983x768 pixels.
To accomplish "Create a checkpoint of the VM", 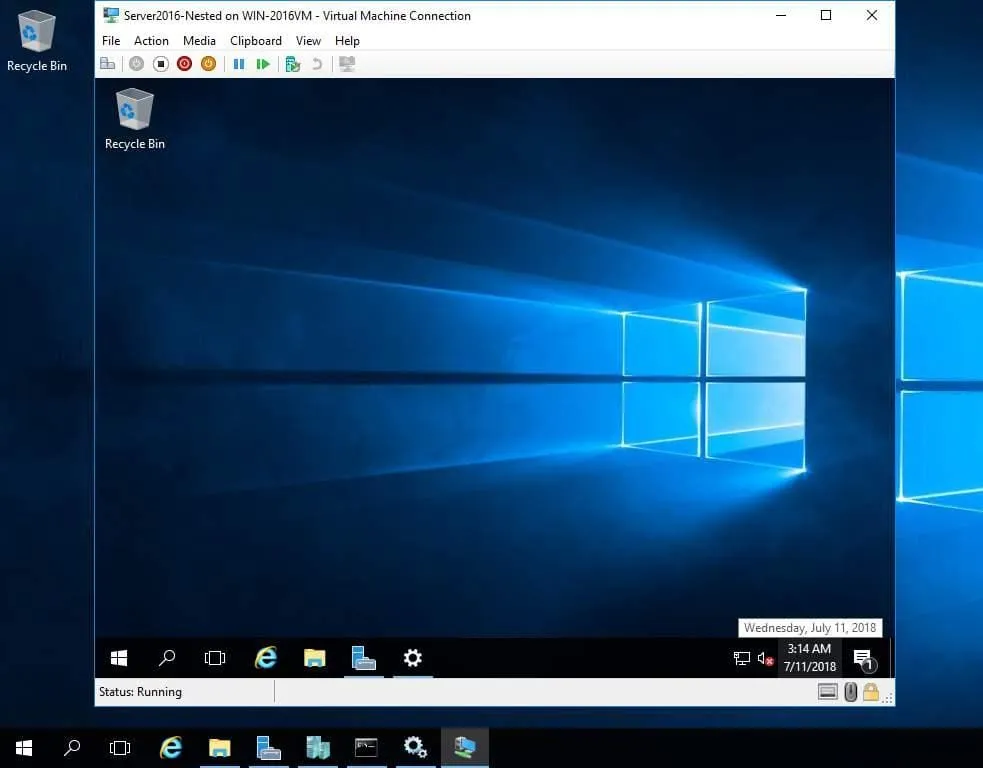I will click(x=291, y=63).
